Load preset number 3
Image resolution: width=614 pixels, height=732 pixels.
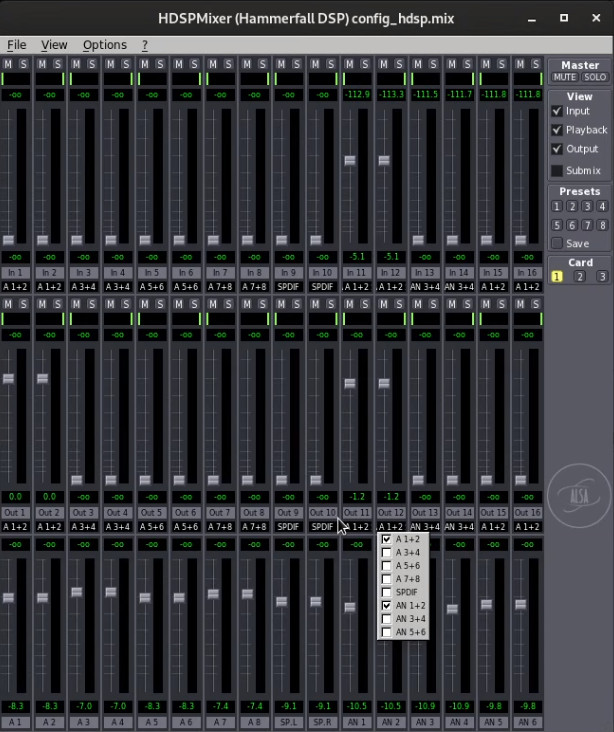click(x=587, y=206)
